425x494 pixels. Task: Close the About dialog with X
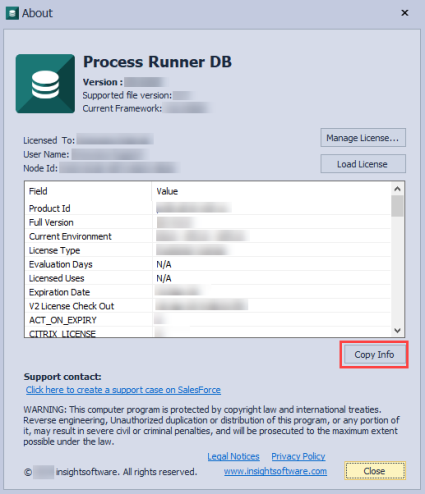click(x=405, y=13)
